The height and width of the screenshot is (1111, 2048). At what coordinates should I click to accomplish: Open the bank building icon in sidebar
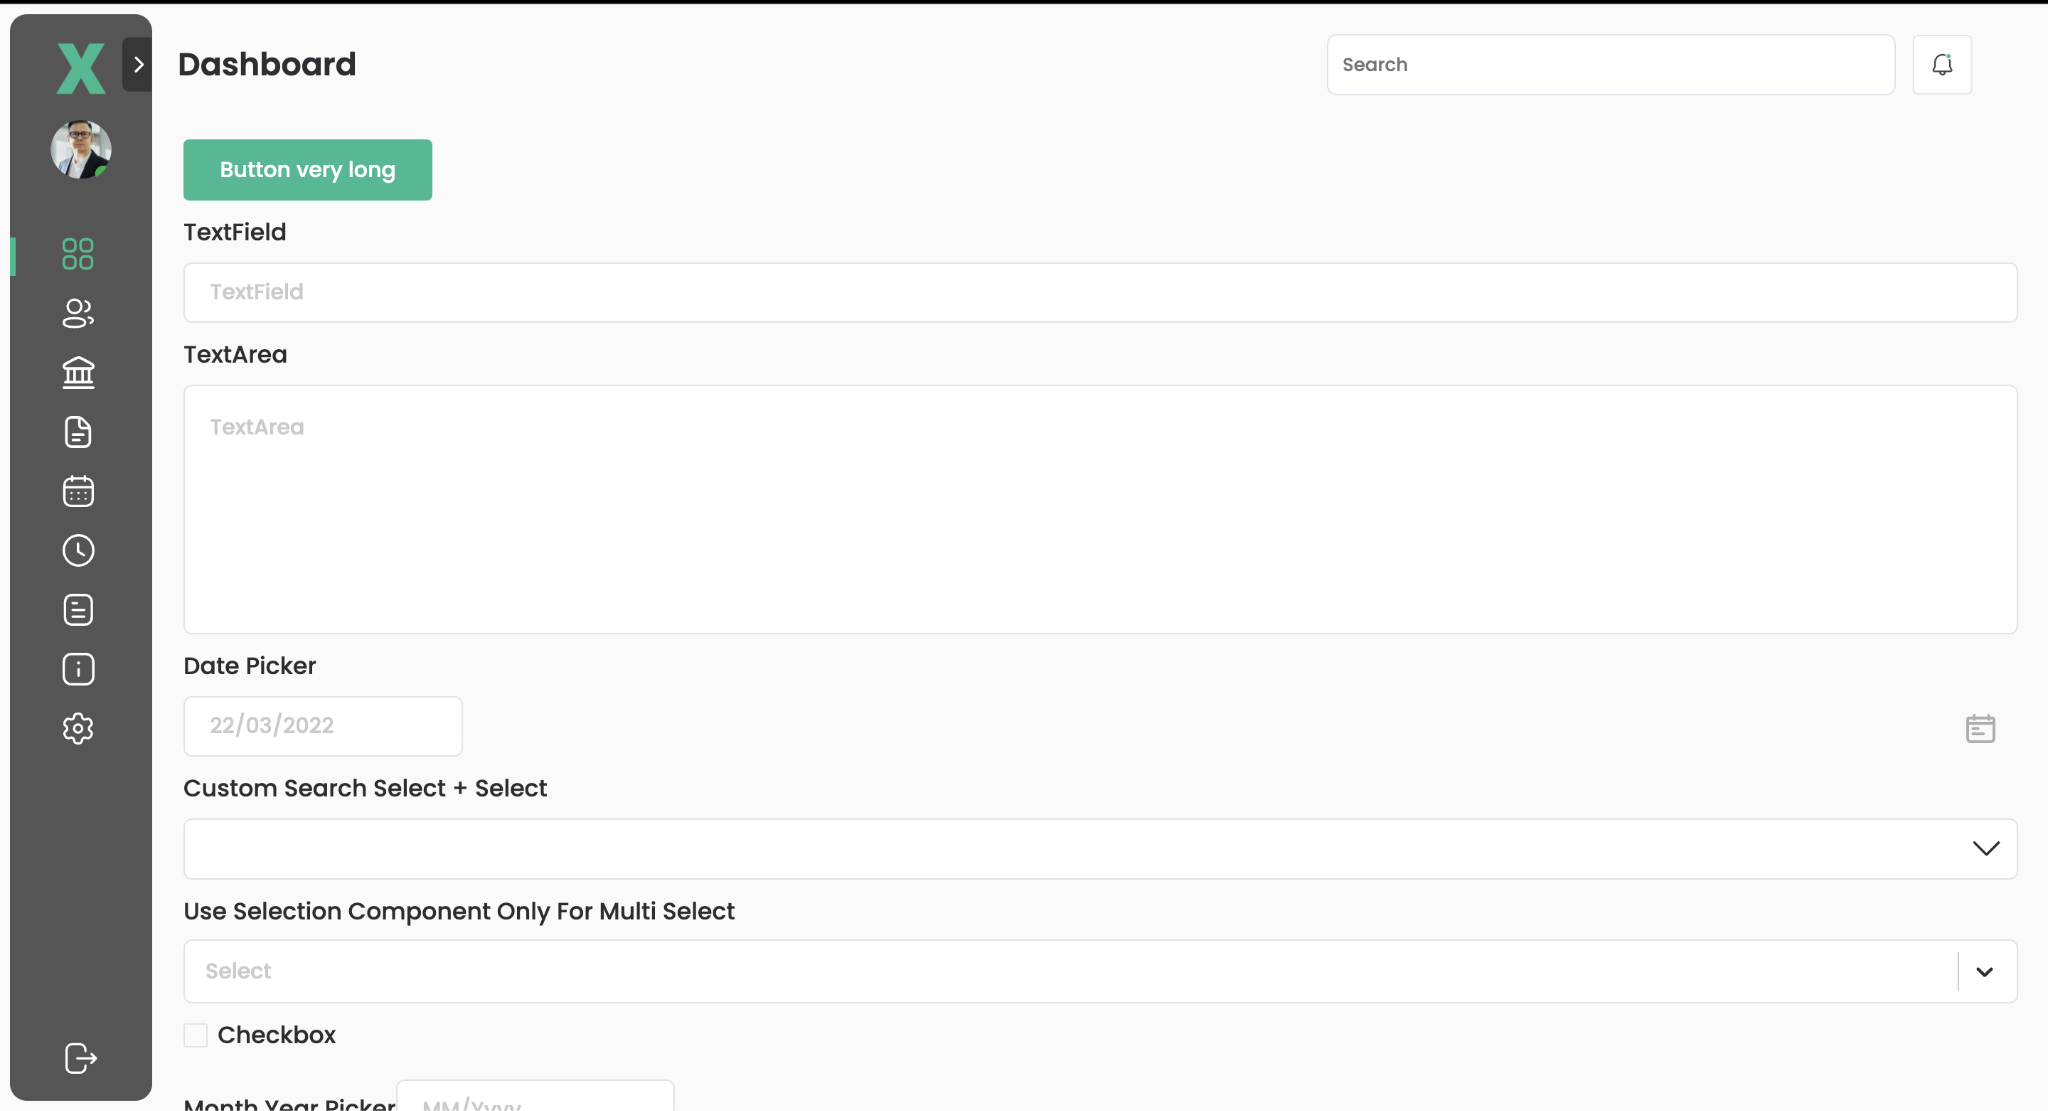78,372
